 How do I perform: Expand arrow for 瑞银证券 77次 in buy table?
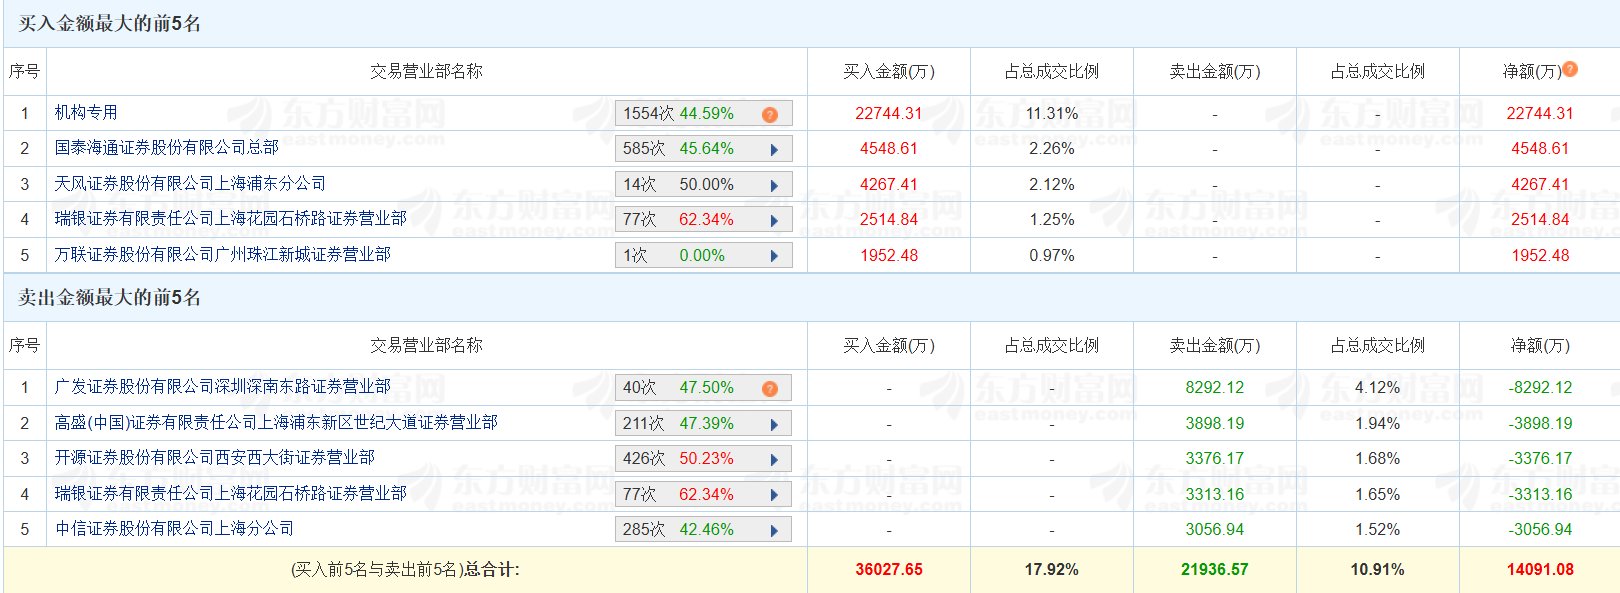point(774,221)
